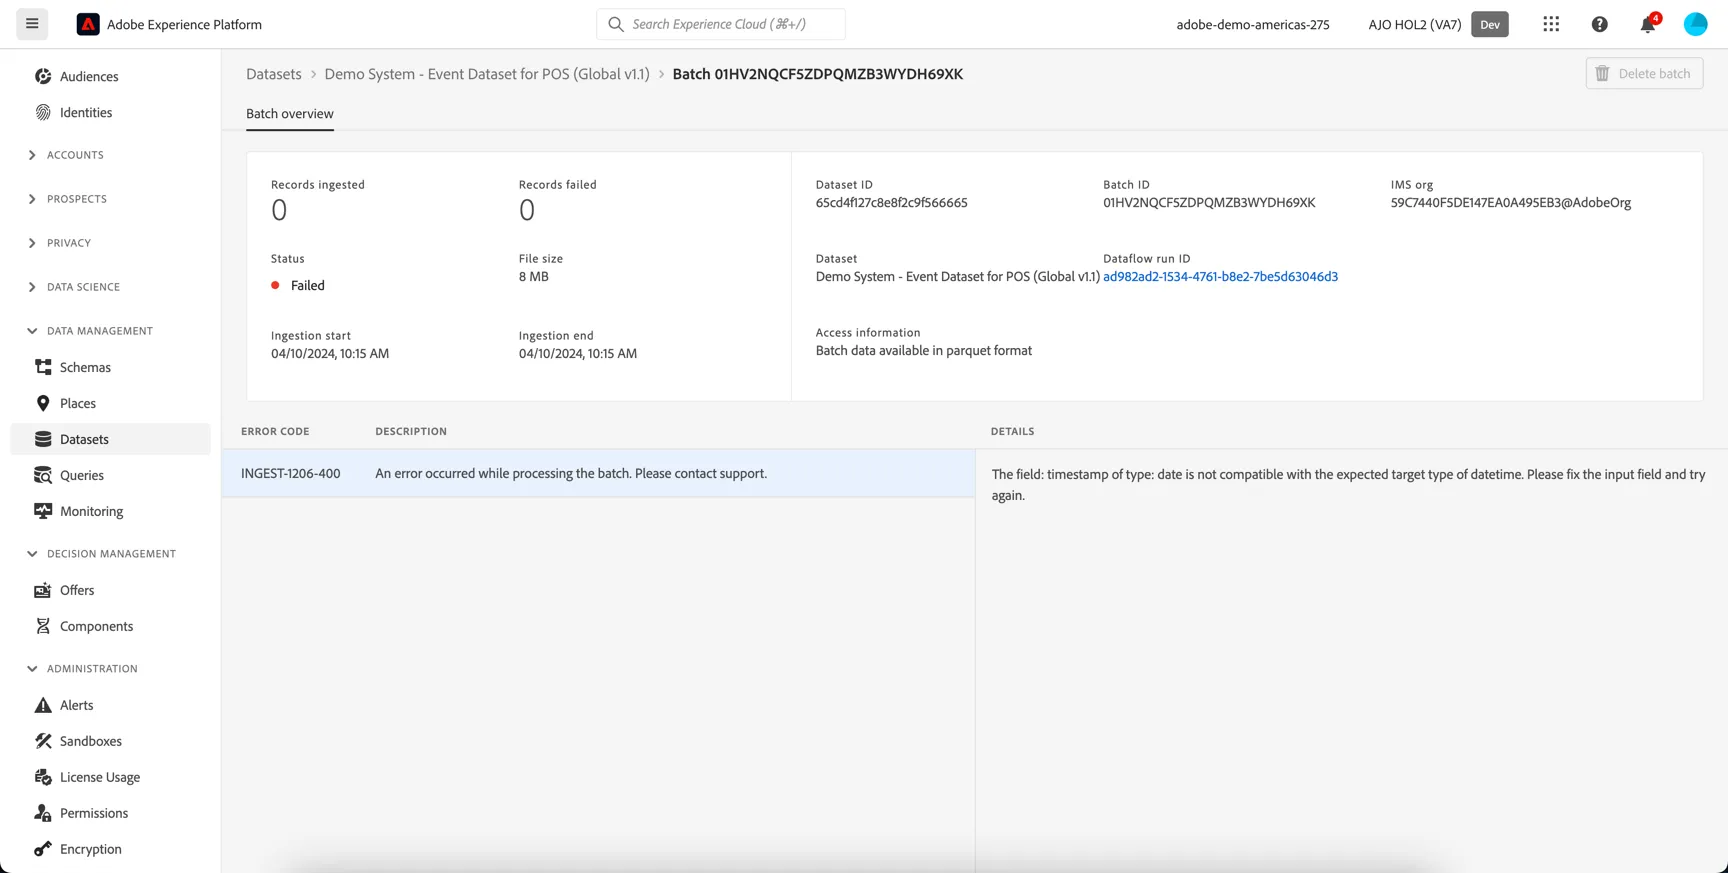Viewport: 1728px width, 873px height.
Task: Expand the Accounts section
Action: (32, 155)
